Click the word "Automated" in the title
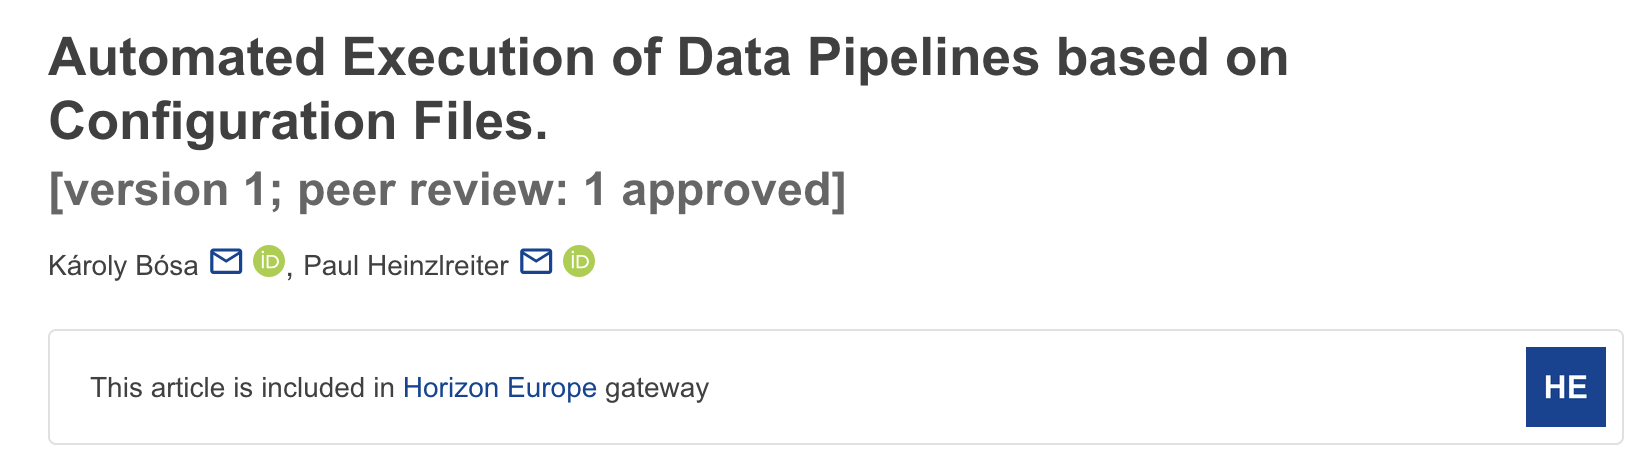Screen dimensions: 1640x470 click(187, 58)
